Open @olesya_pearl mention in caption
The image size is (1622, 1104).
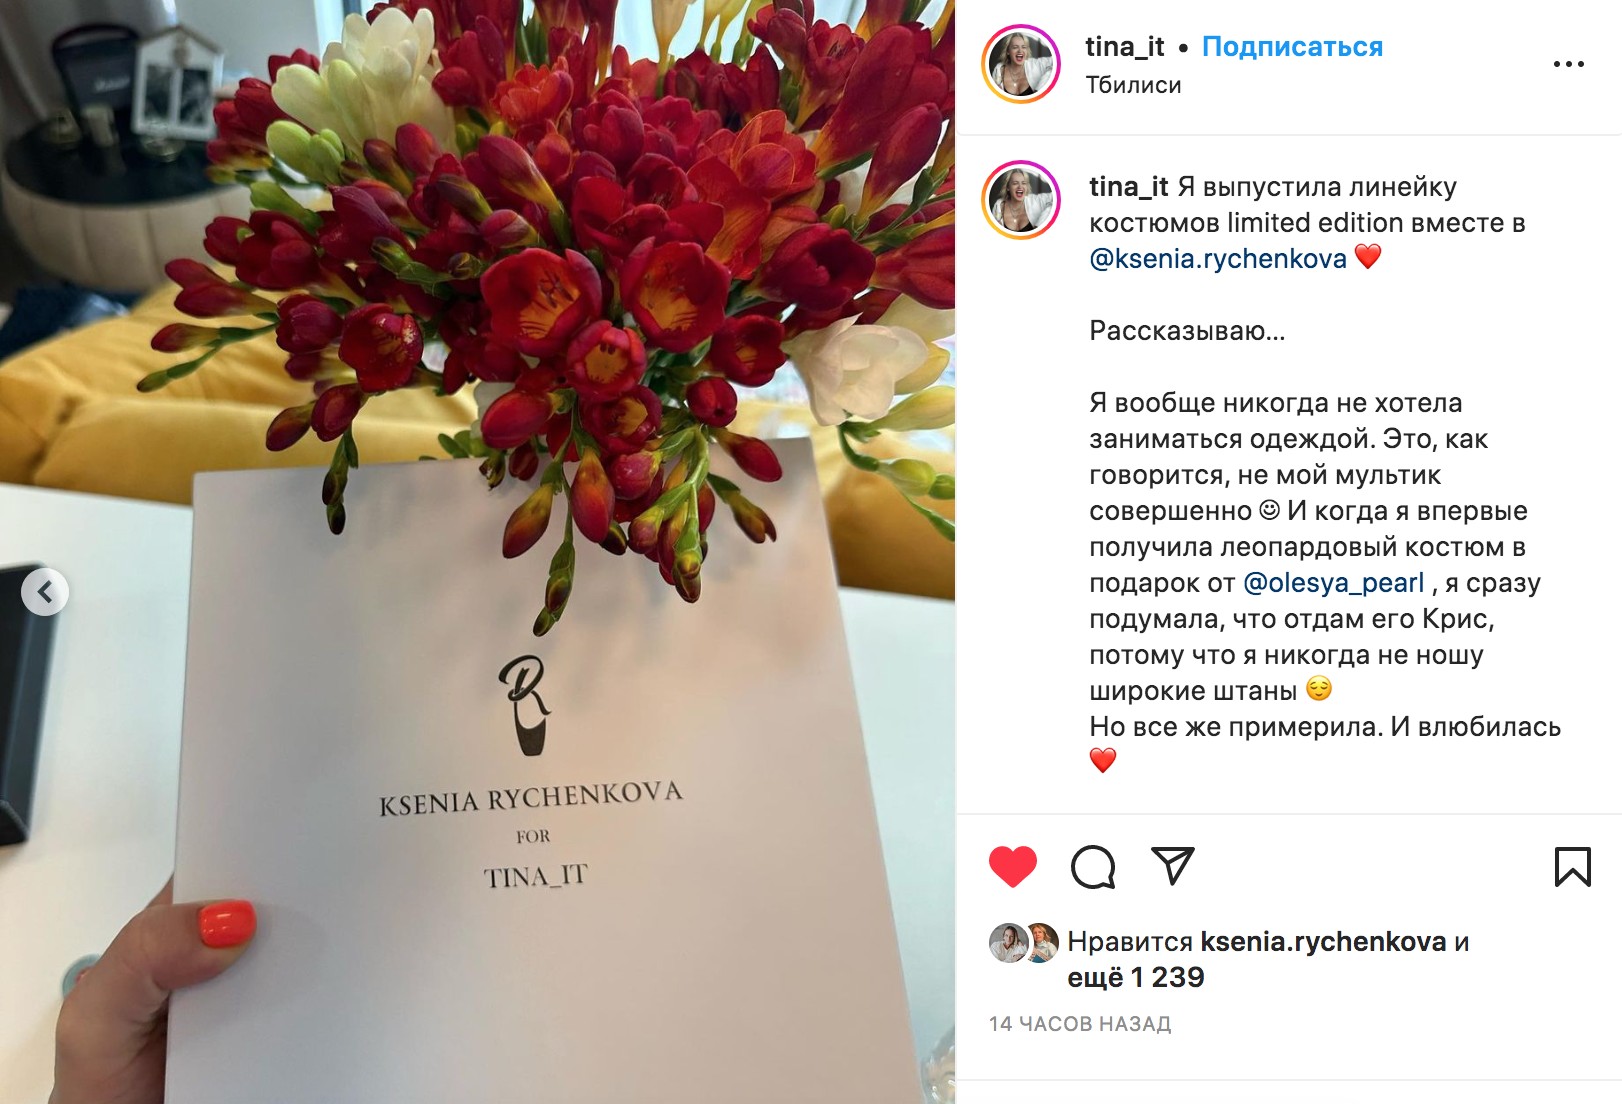[x=1333, y=583]
